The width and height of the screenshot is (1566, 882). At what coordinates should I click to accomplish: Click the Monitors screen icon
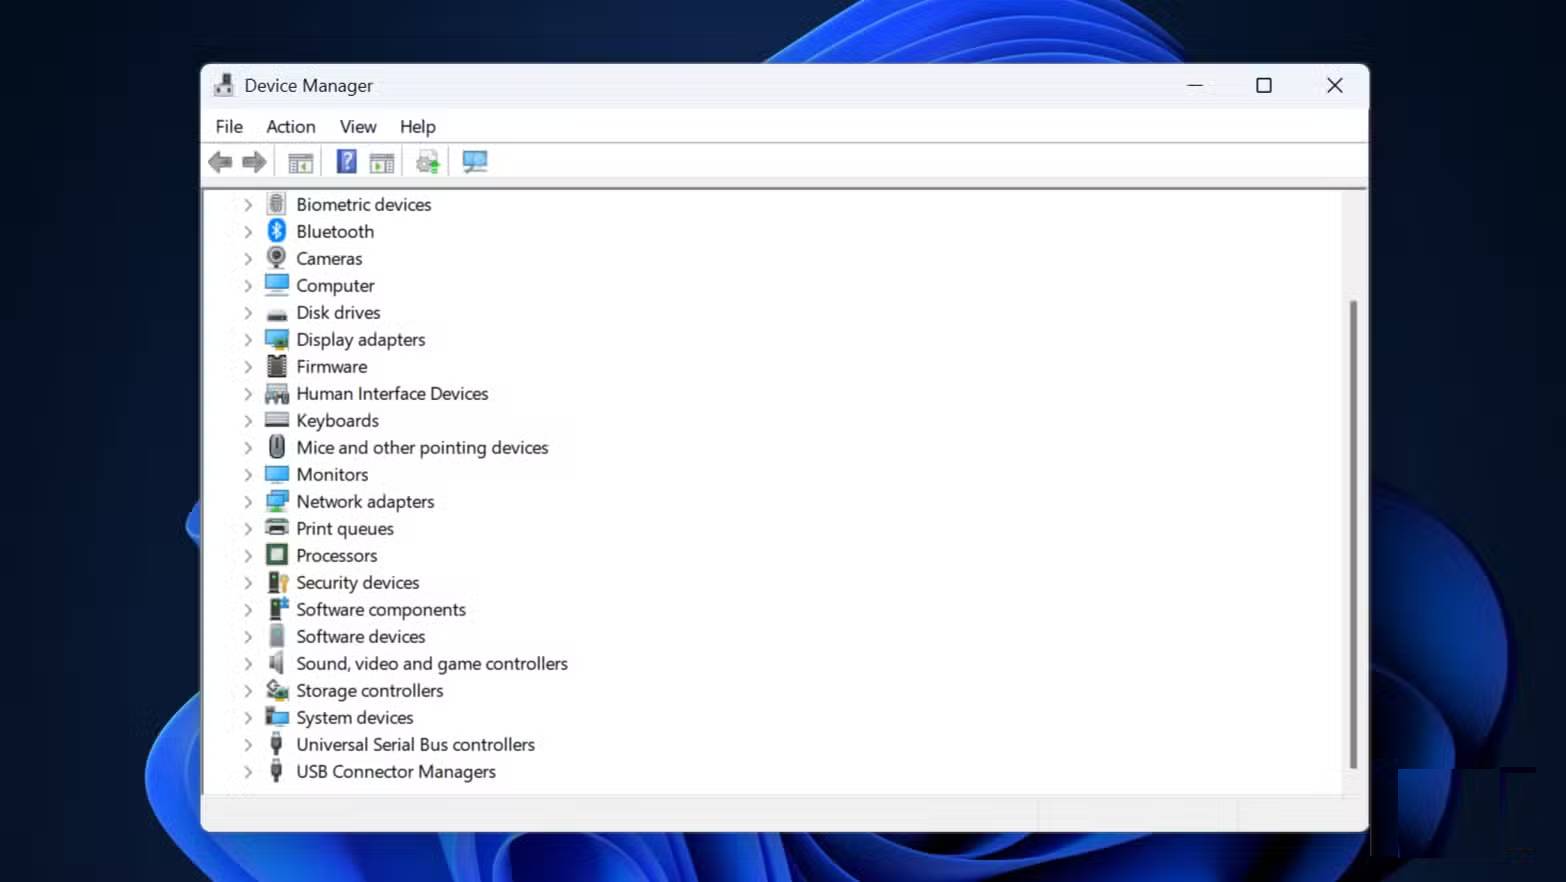point(277,474)
